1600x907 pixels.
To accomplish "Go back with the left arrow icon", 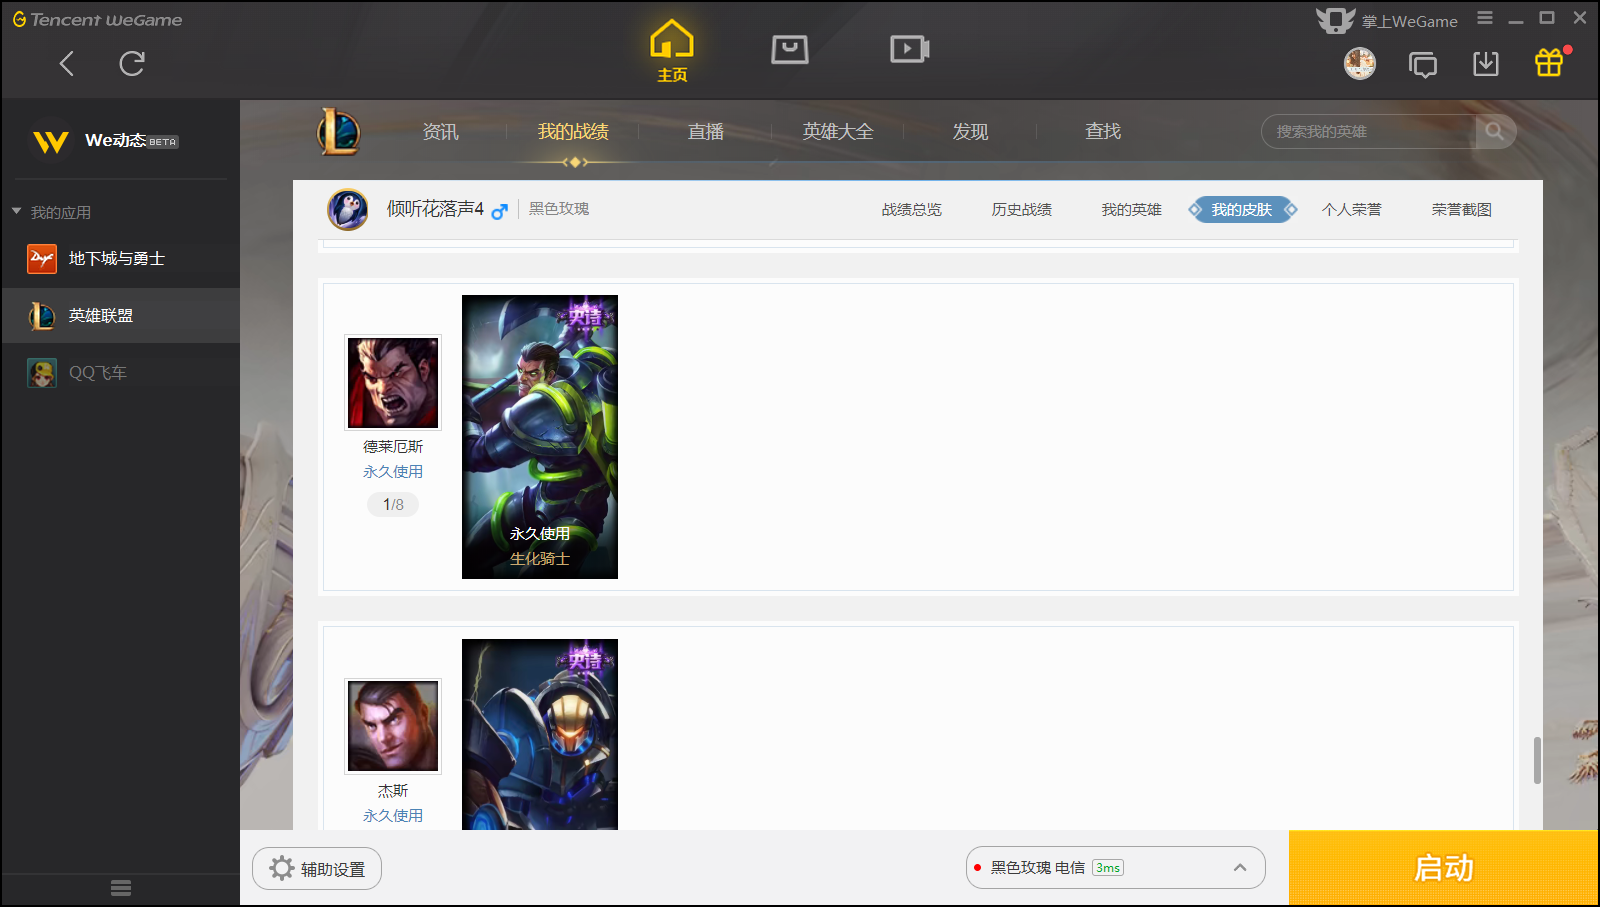I will tap(67, 64).
